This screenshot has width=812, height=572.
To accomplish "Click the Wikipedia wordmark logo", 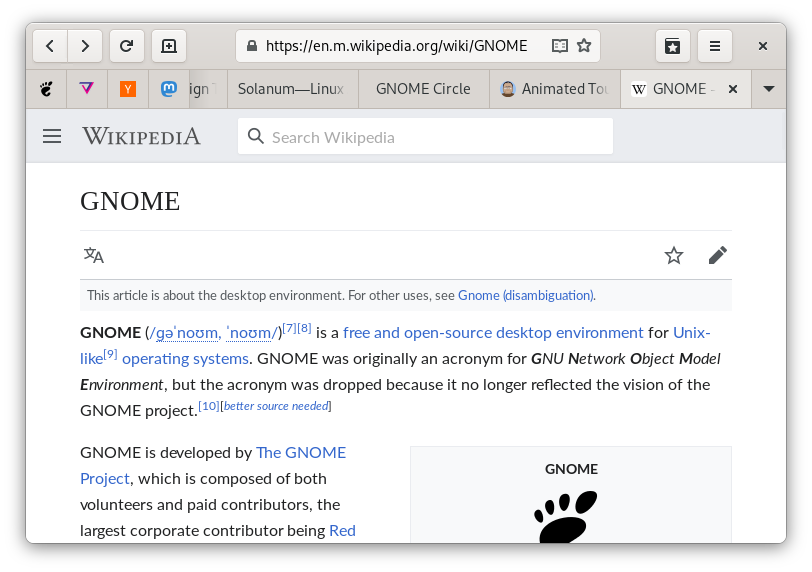I will point(141,137).
